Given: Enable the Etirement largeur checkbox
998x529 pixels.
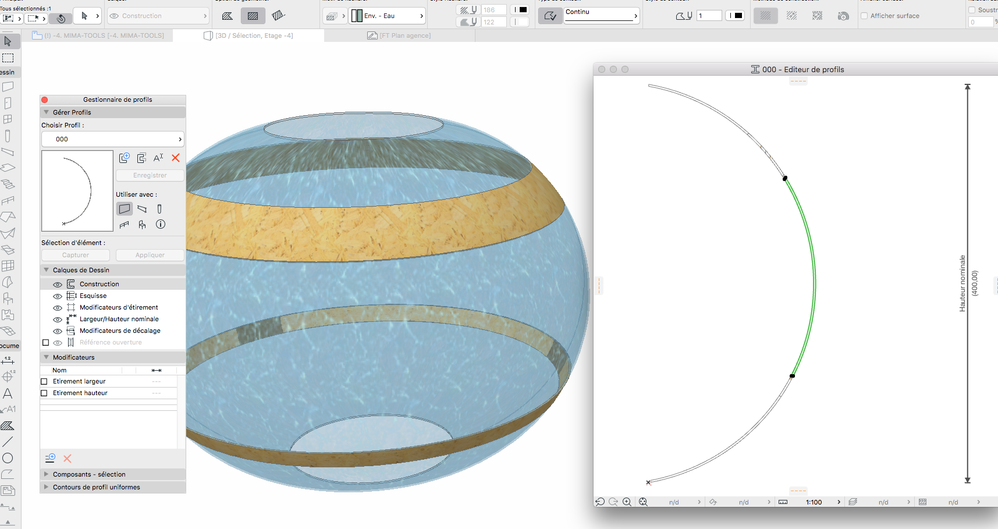Looking at the screenshot, I should pyautogui.click(x=44, y=382).
